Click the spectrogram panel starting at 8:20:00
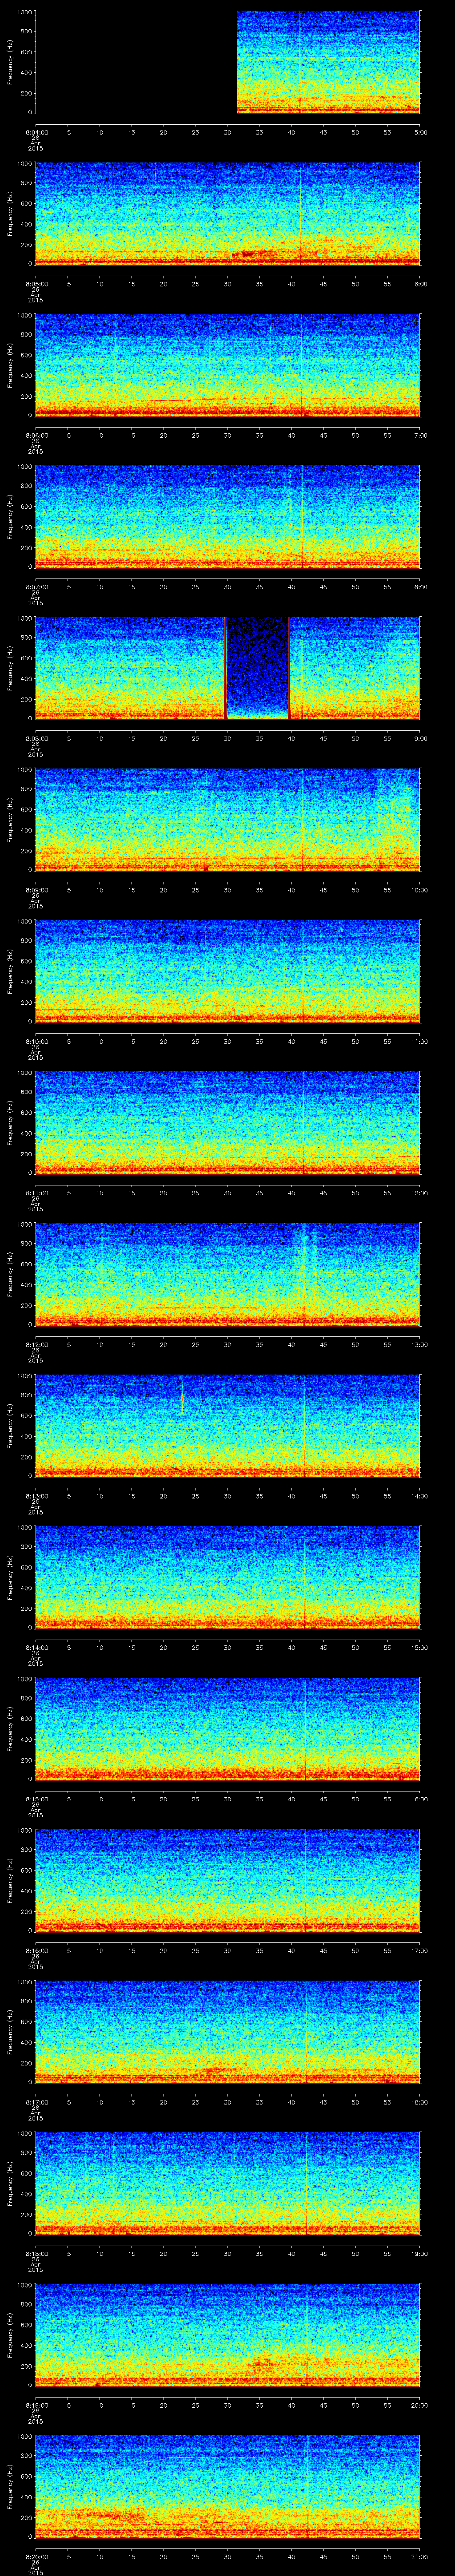Image resolution: width=455 pixels, height=2576 pixels. click(x=228, y=2485)
